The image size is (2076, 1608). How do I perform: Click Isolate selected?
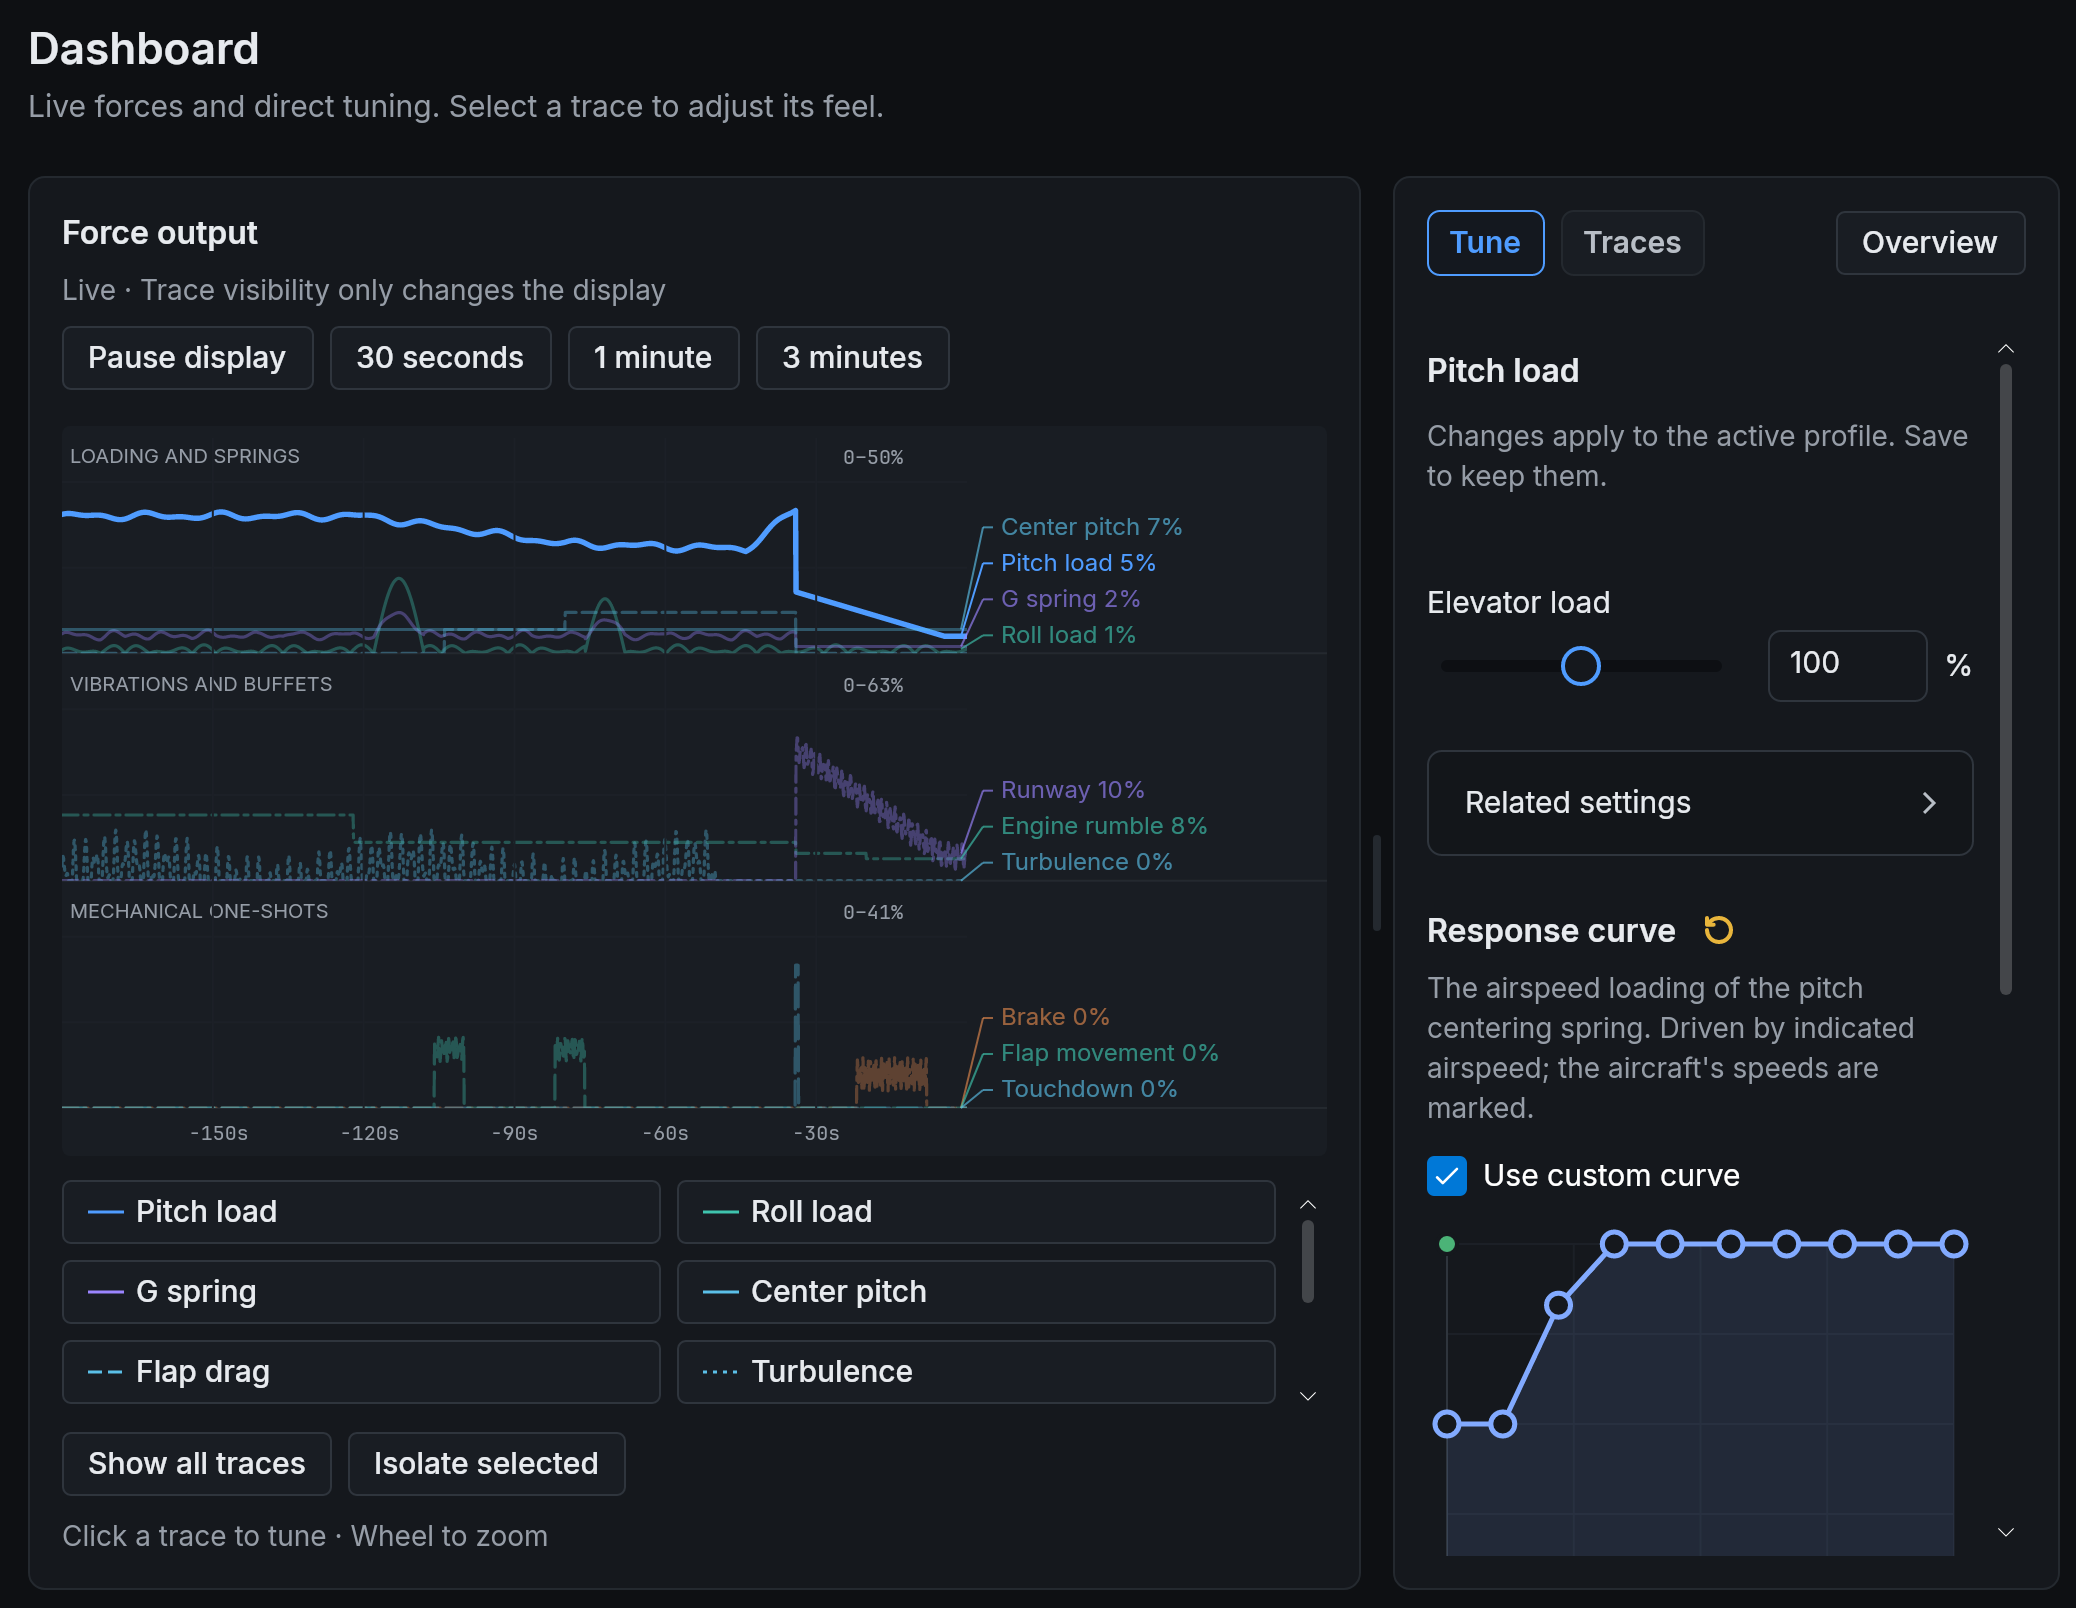(x=486, y=1464)
